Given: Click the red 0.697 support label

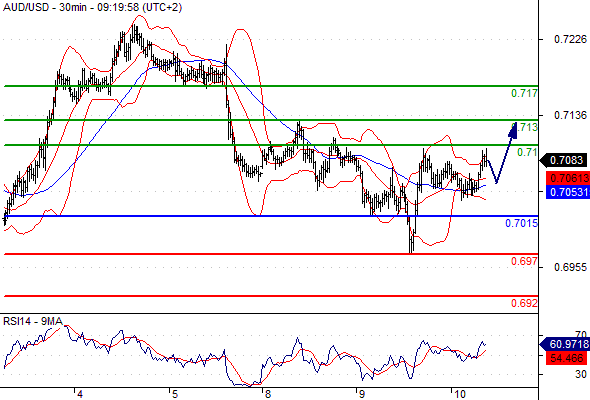Looking at the screenshot, I should (x=525, y=261).
